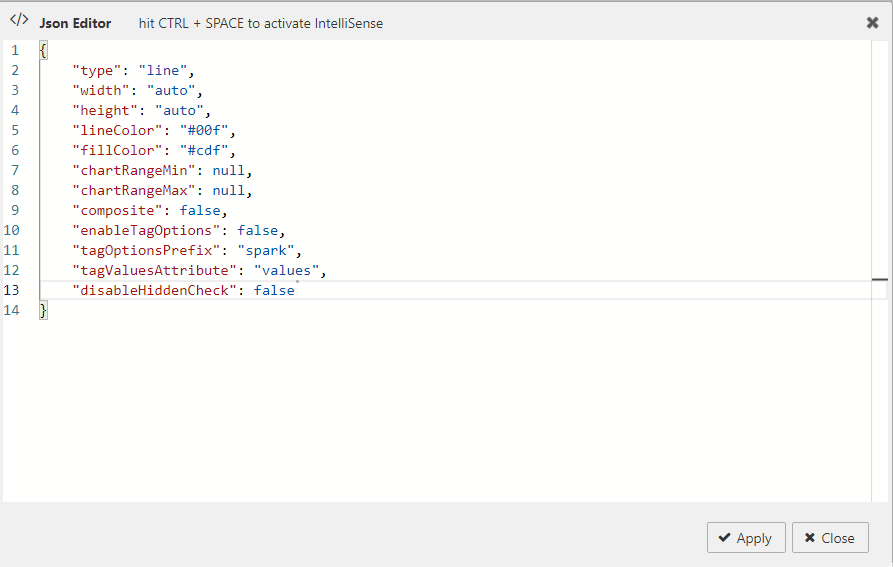Select line number 13 in the gutter

12,290
